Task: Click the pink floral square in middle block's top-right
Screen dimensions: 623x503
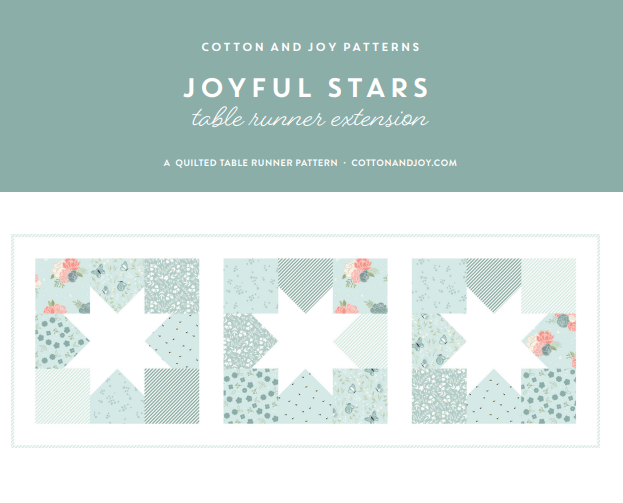Action: tap(360, 286)
